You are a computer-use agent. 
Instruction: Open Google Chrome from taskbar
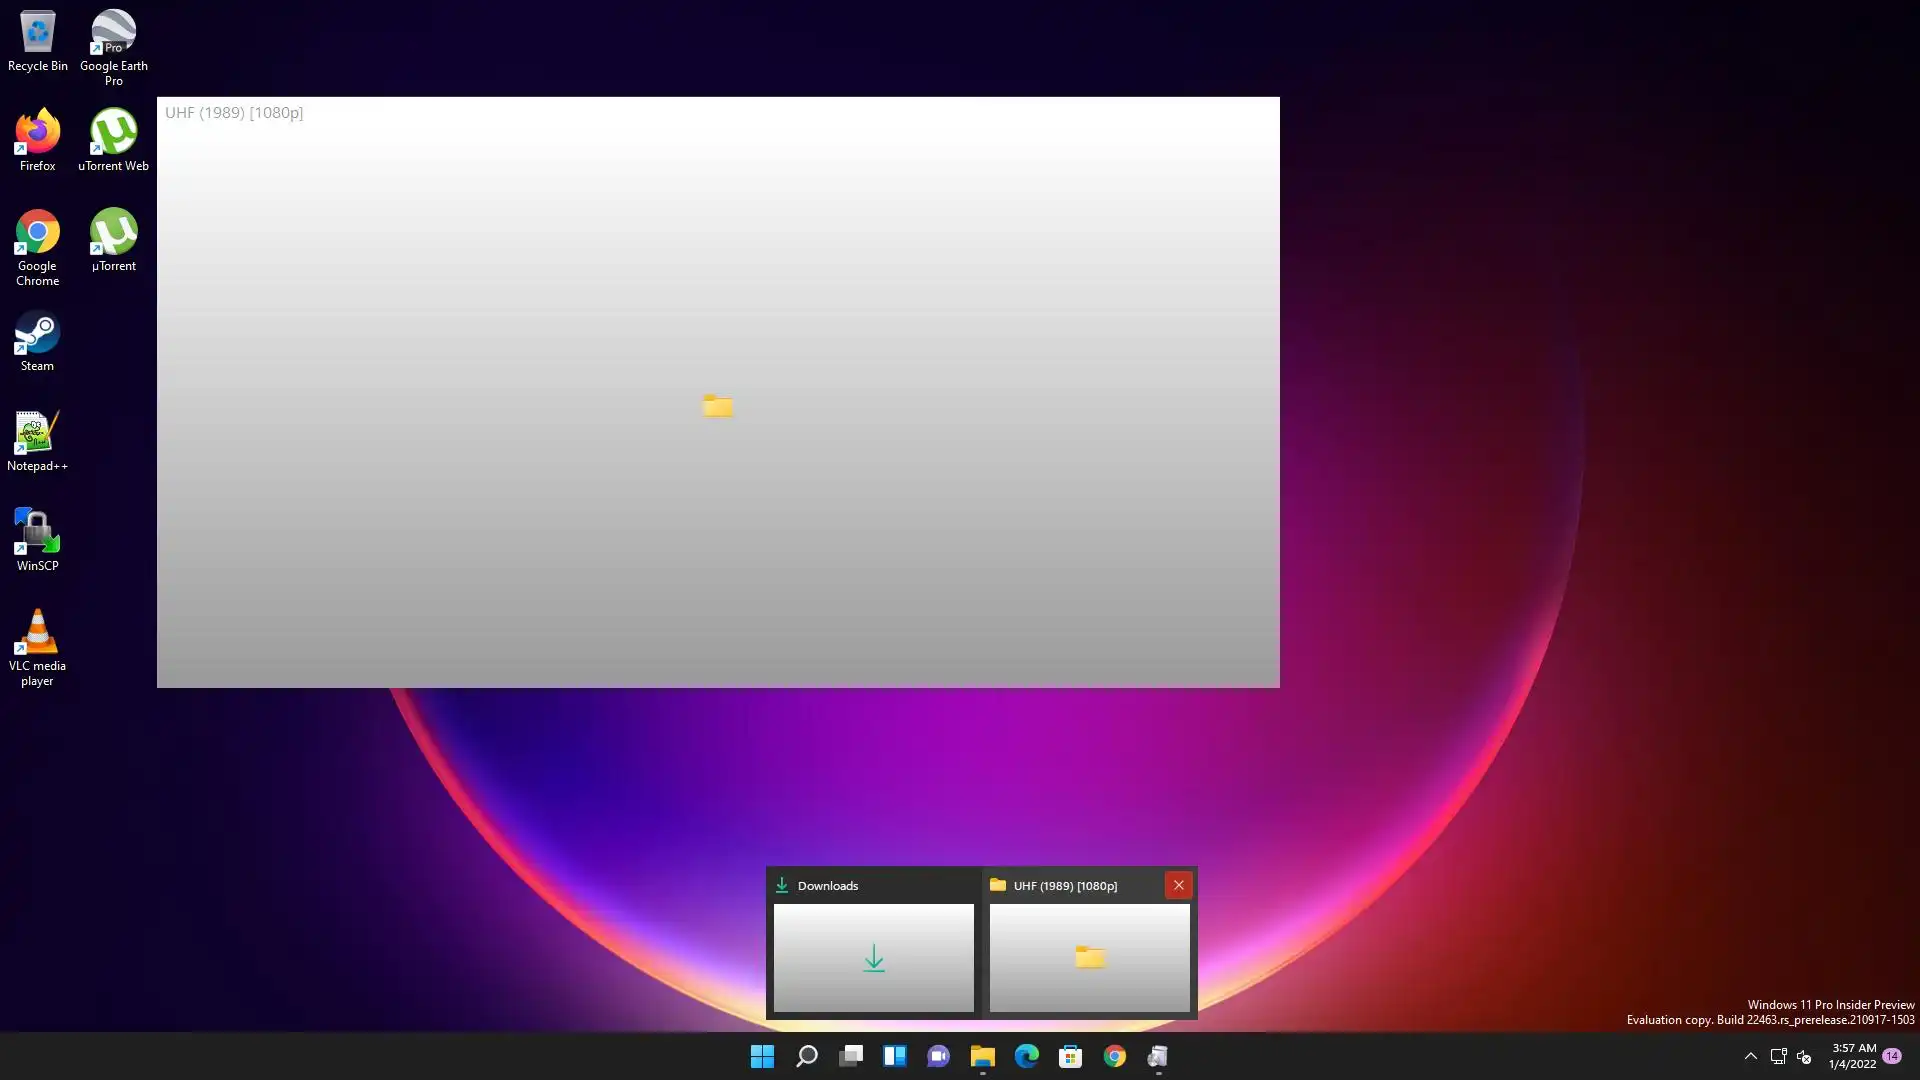click(1114, 1056)
